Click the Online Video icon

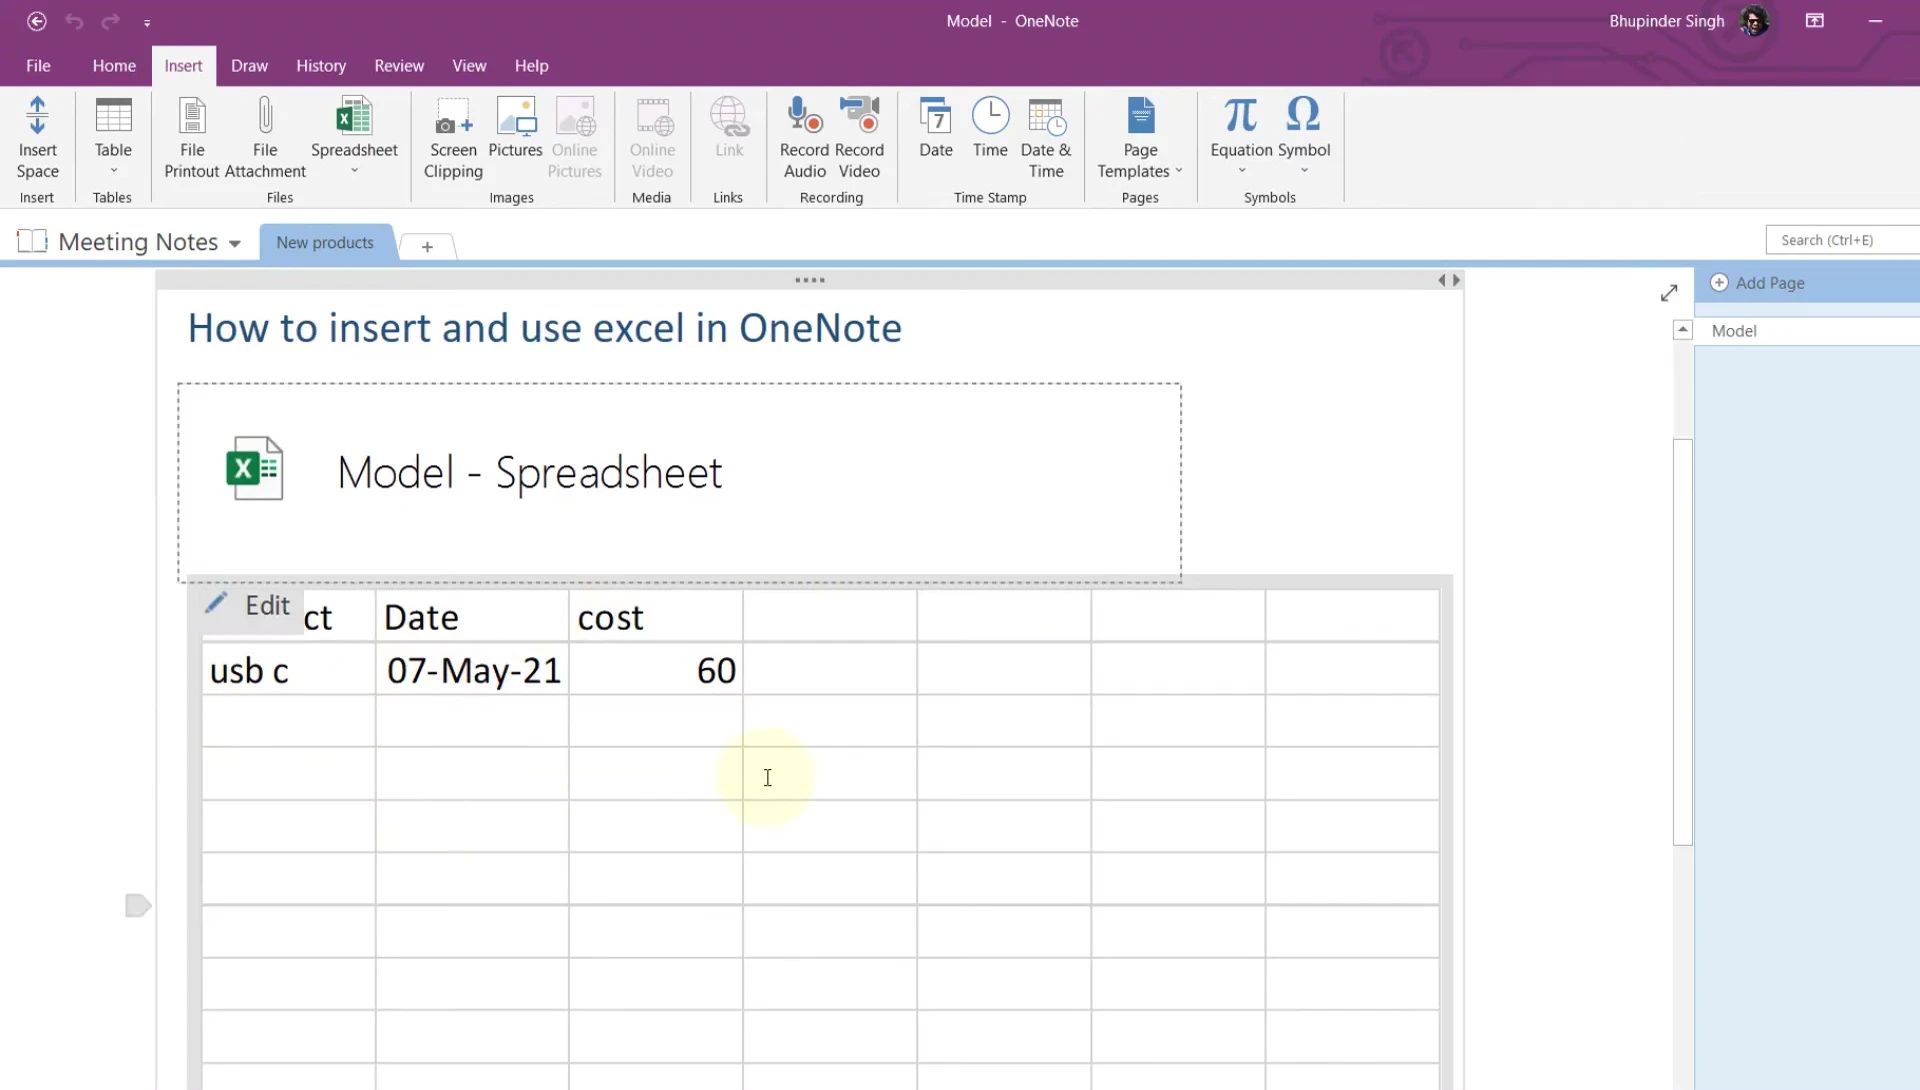[x=653, y=116]
